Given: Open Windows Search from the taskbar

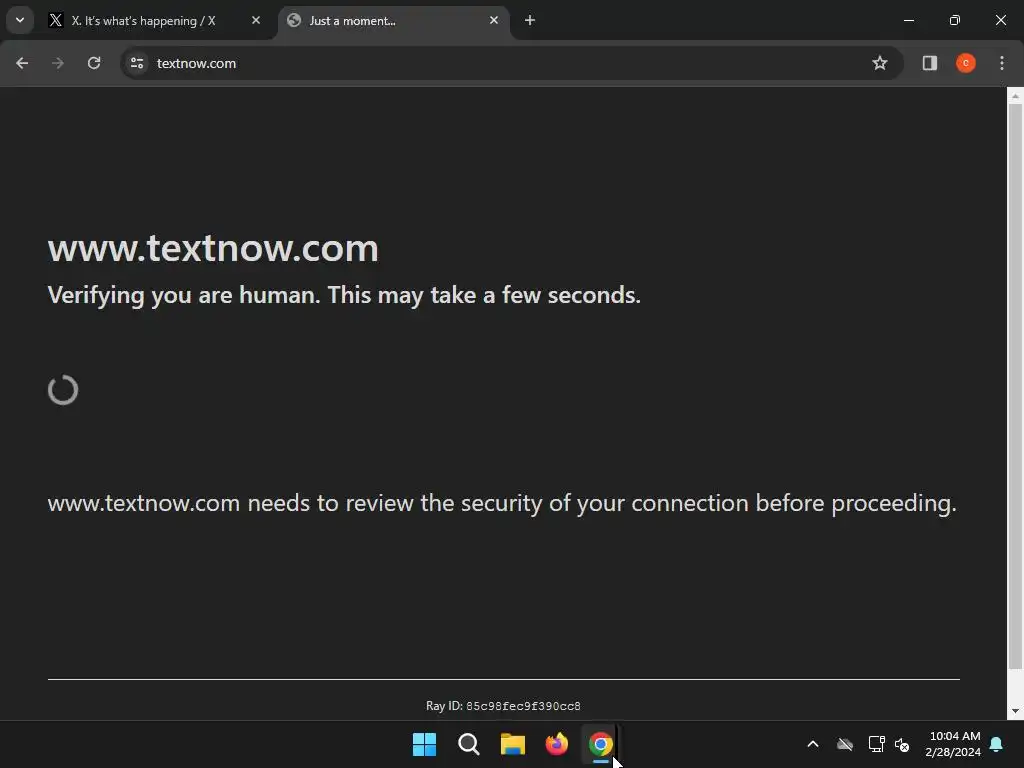Looking at the screenshot, I should pyautogui.click(x=468, y=744).
